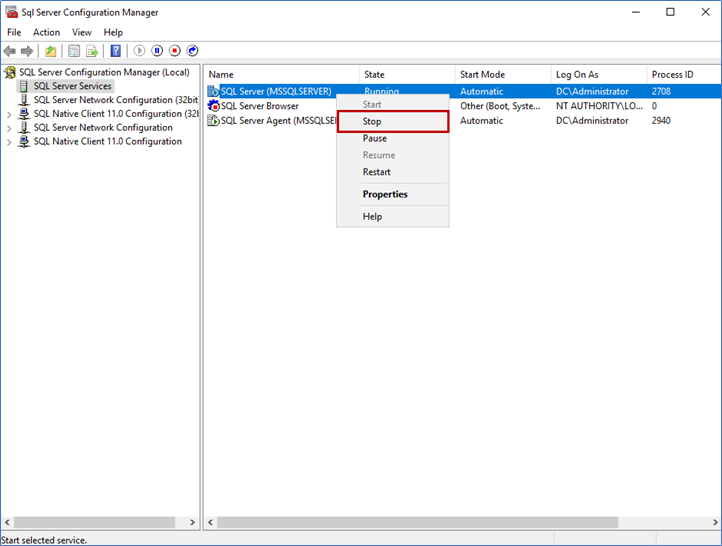The width and height of the screenshot is (722, 546).
Task: Click the tree pane horizontal scrollbar thumb
Action: (94, 522)
